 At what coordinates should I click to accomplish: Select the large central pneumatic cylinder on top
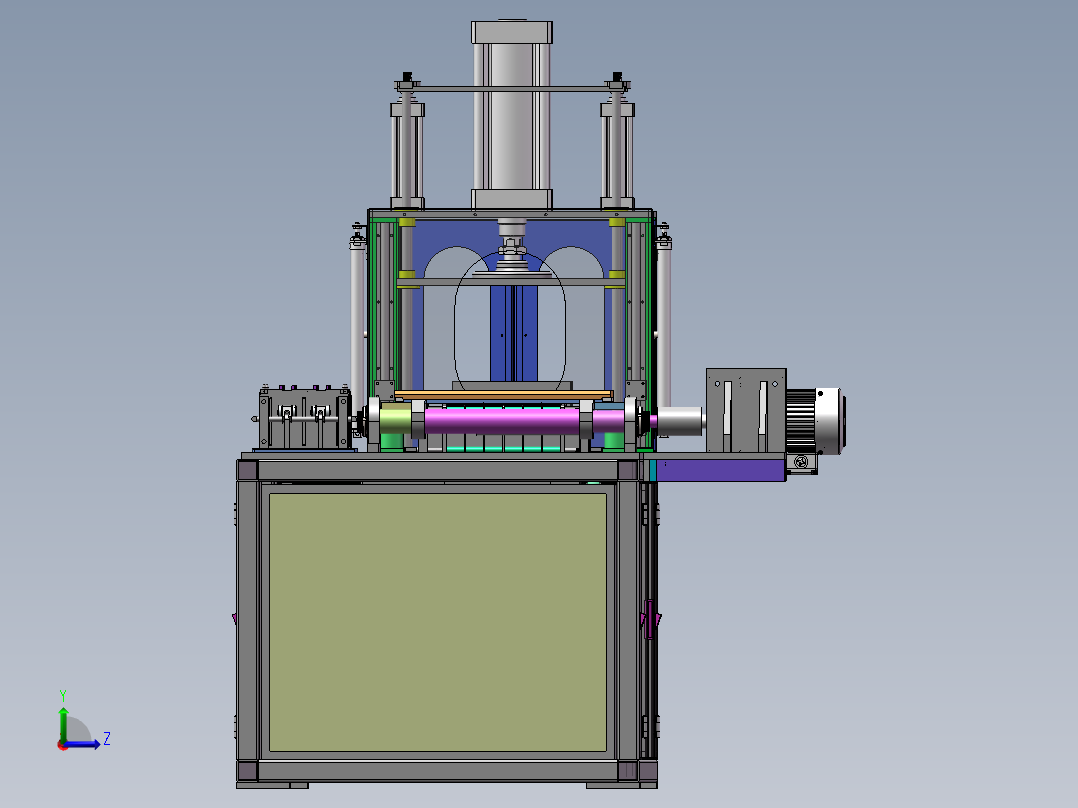(512, 115)
